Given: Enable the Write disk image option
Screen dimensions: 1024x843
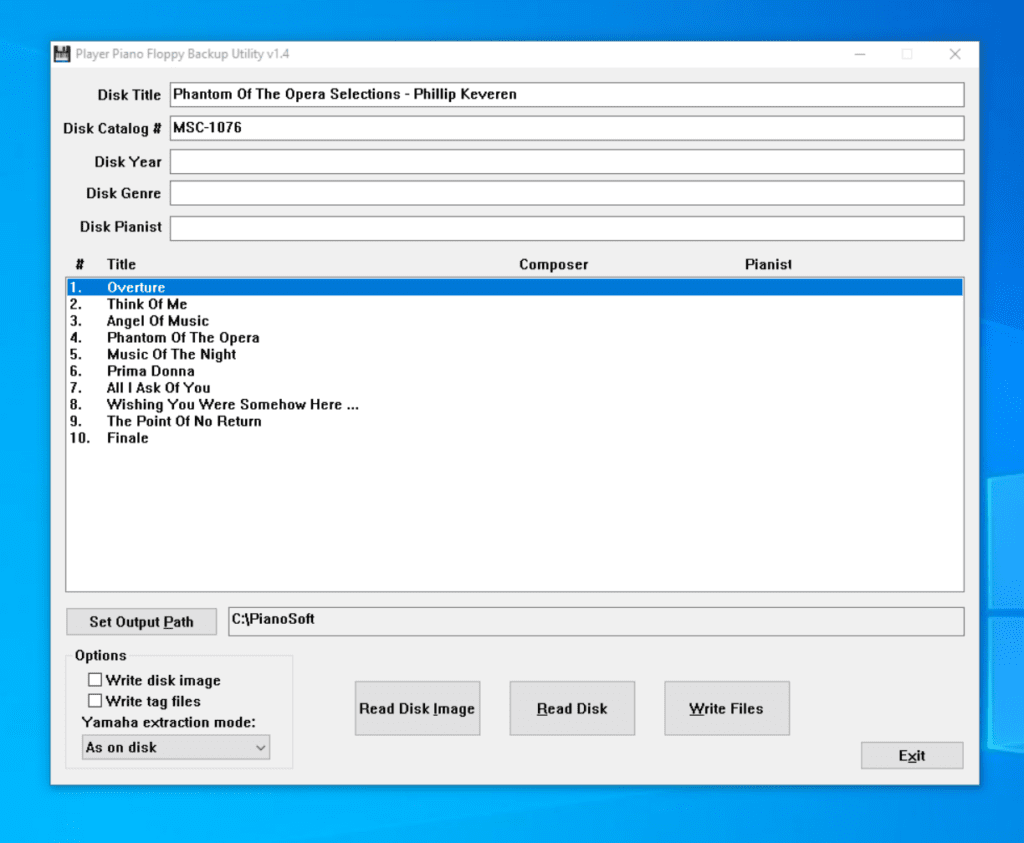Looking at the screenshot, I should coord(96,679).
